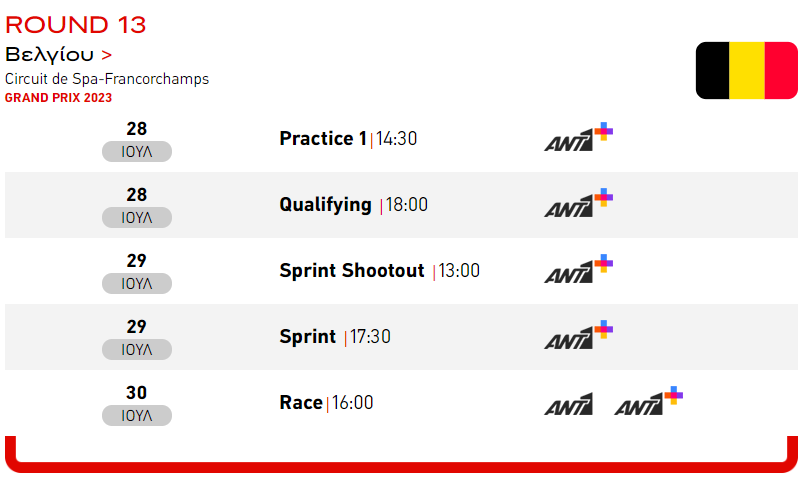Click ANT1+ logo in Qualifying row
The width and height of the screenshot is (811, 487).
(578, 203)
